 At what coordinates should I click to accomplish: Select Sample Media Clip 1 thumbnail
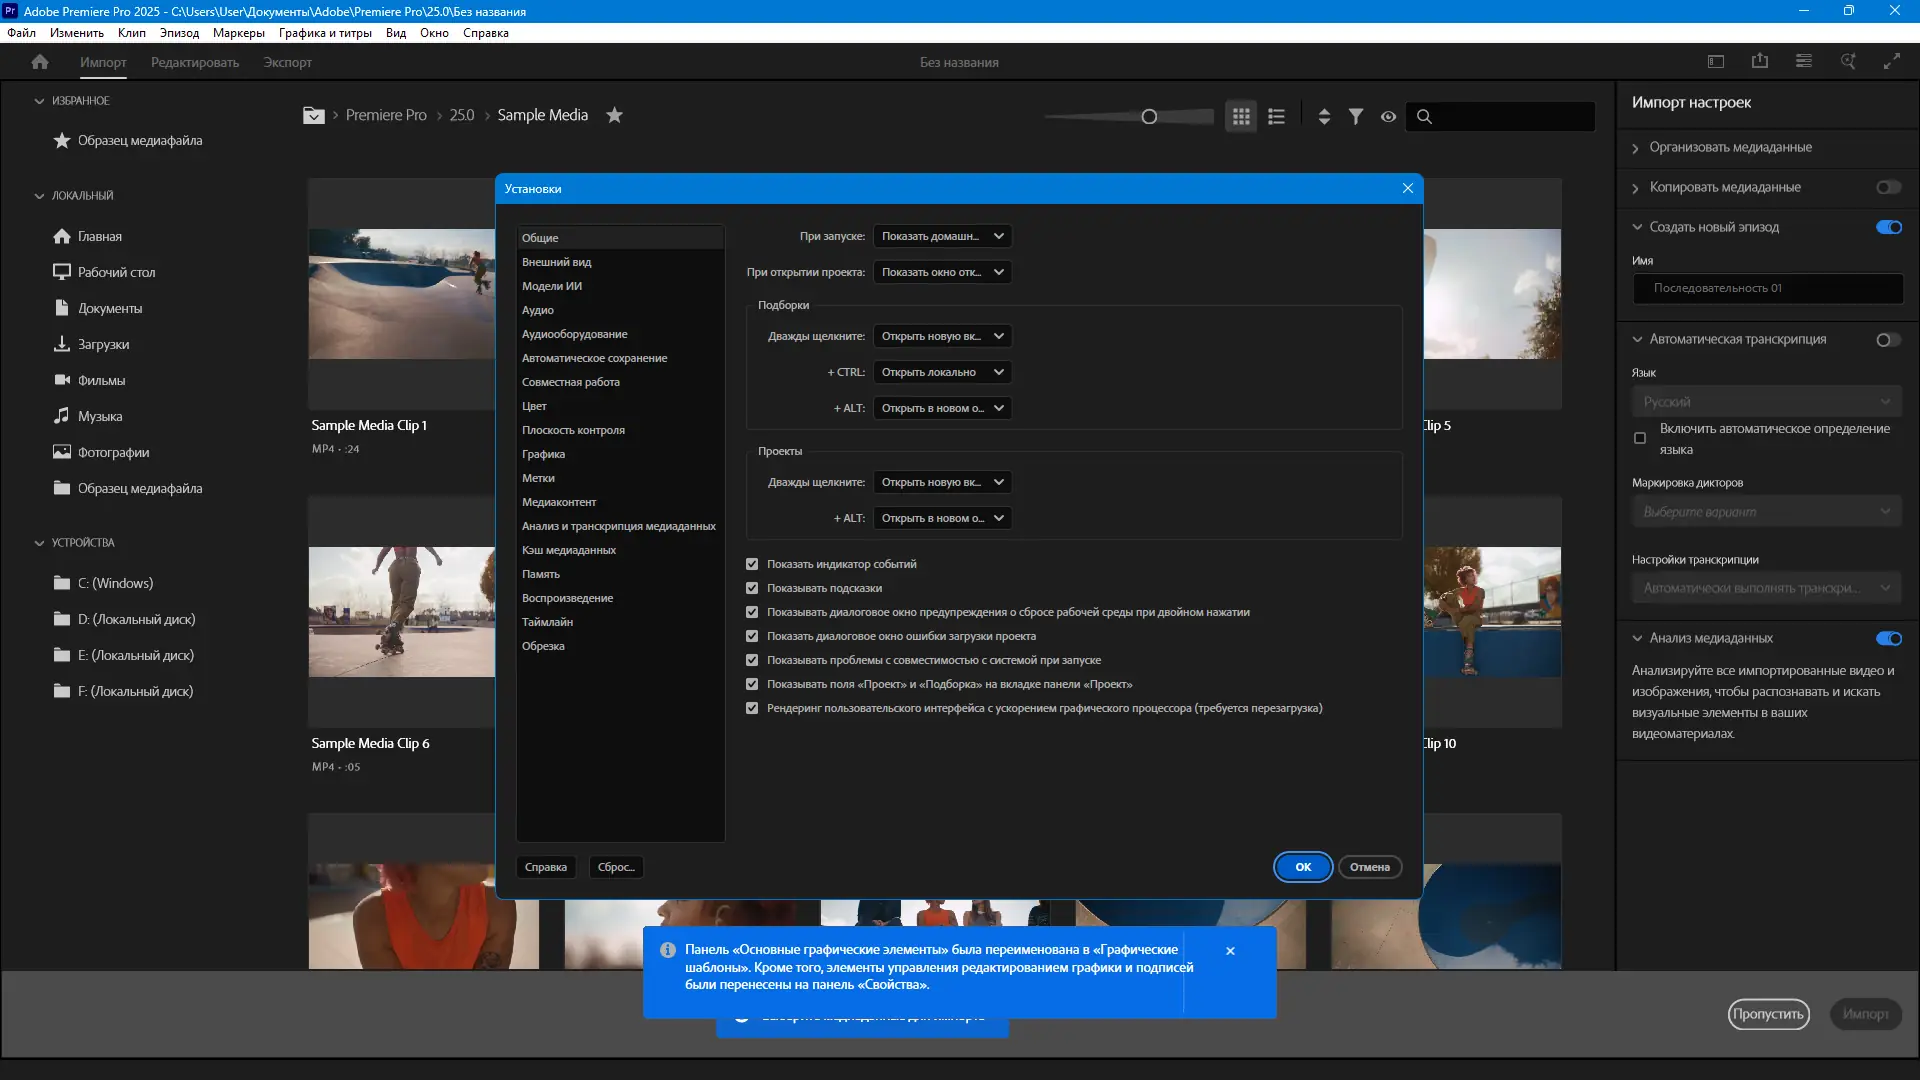point(401,294)
